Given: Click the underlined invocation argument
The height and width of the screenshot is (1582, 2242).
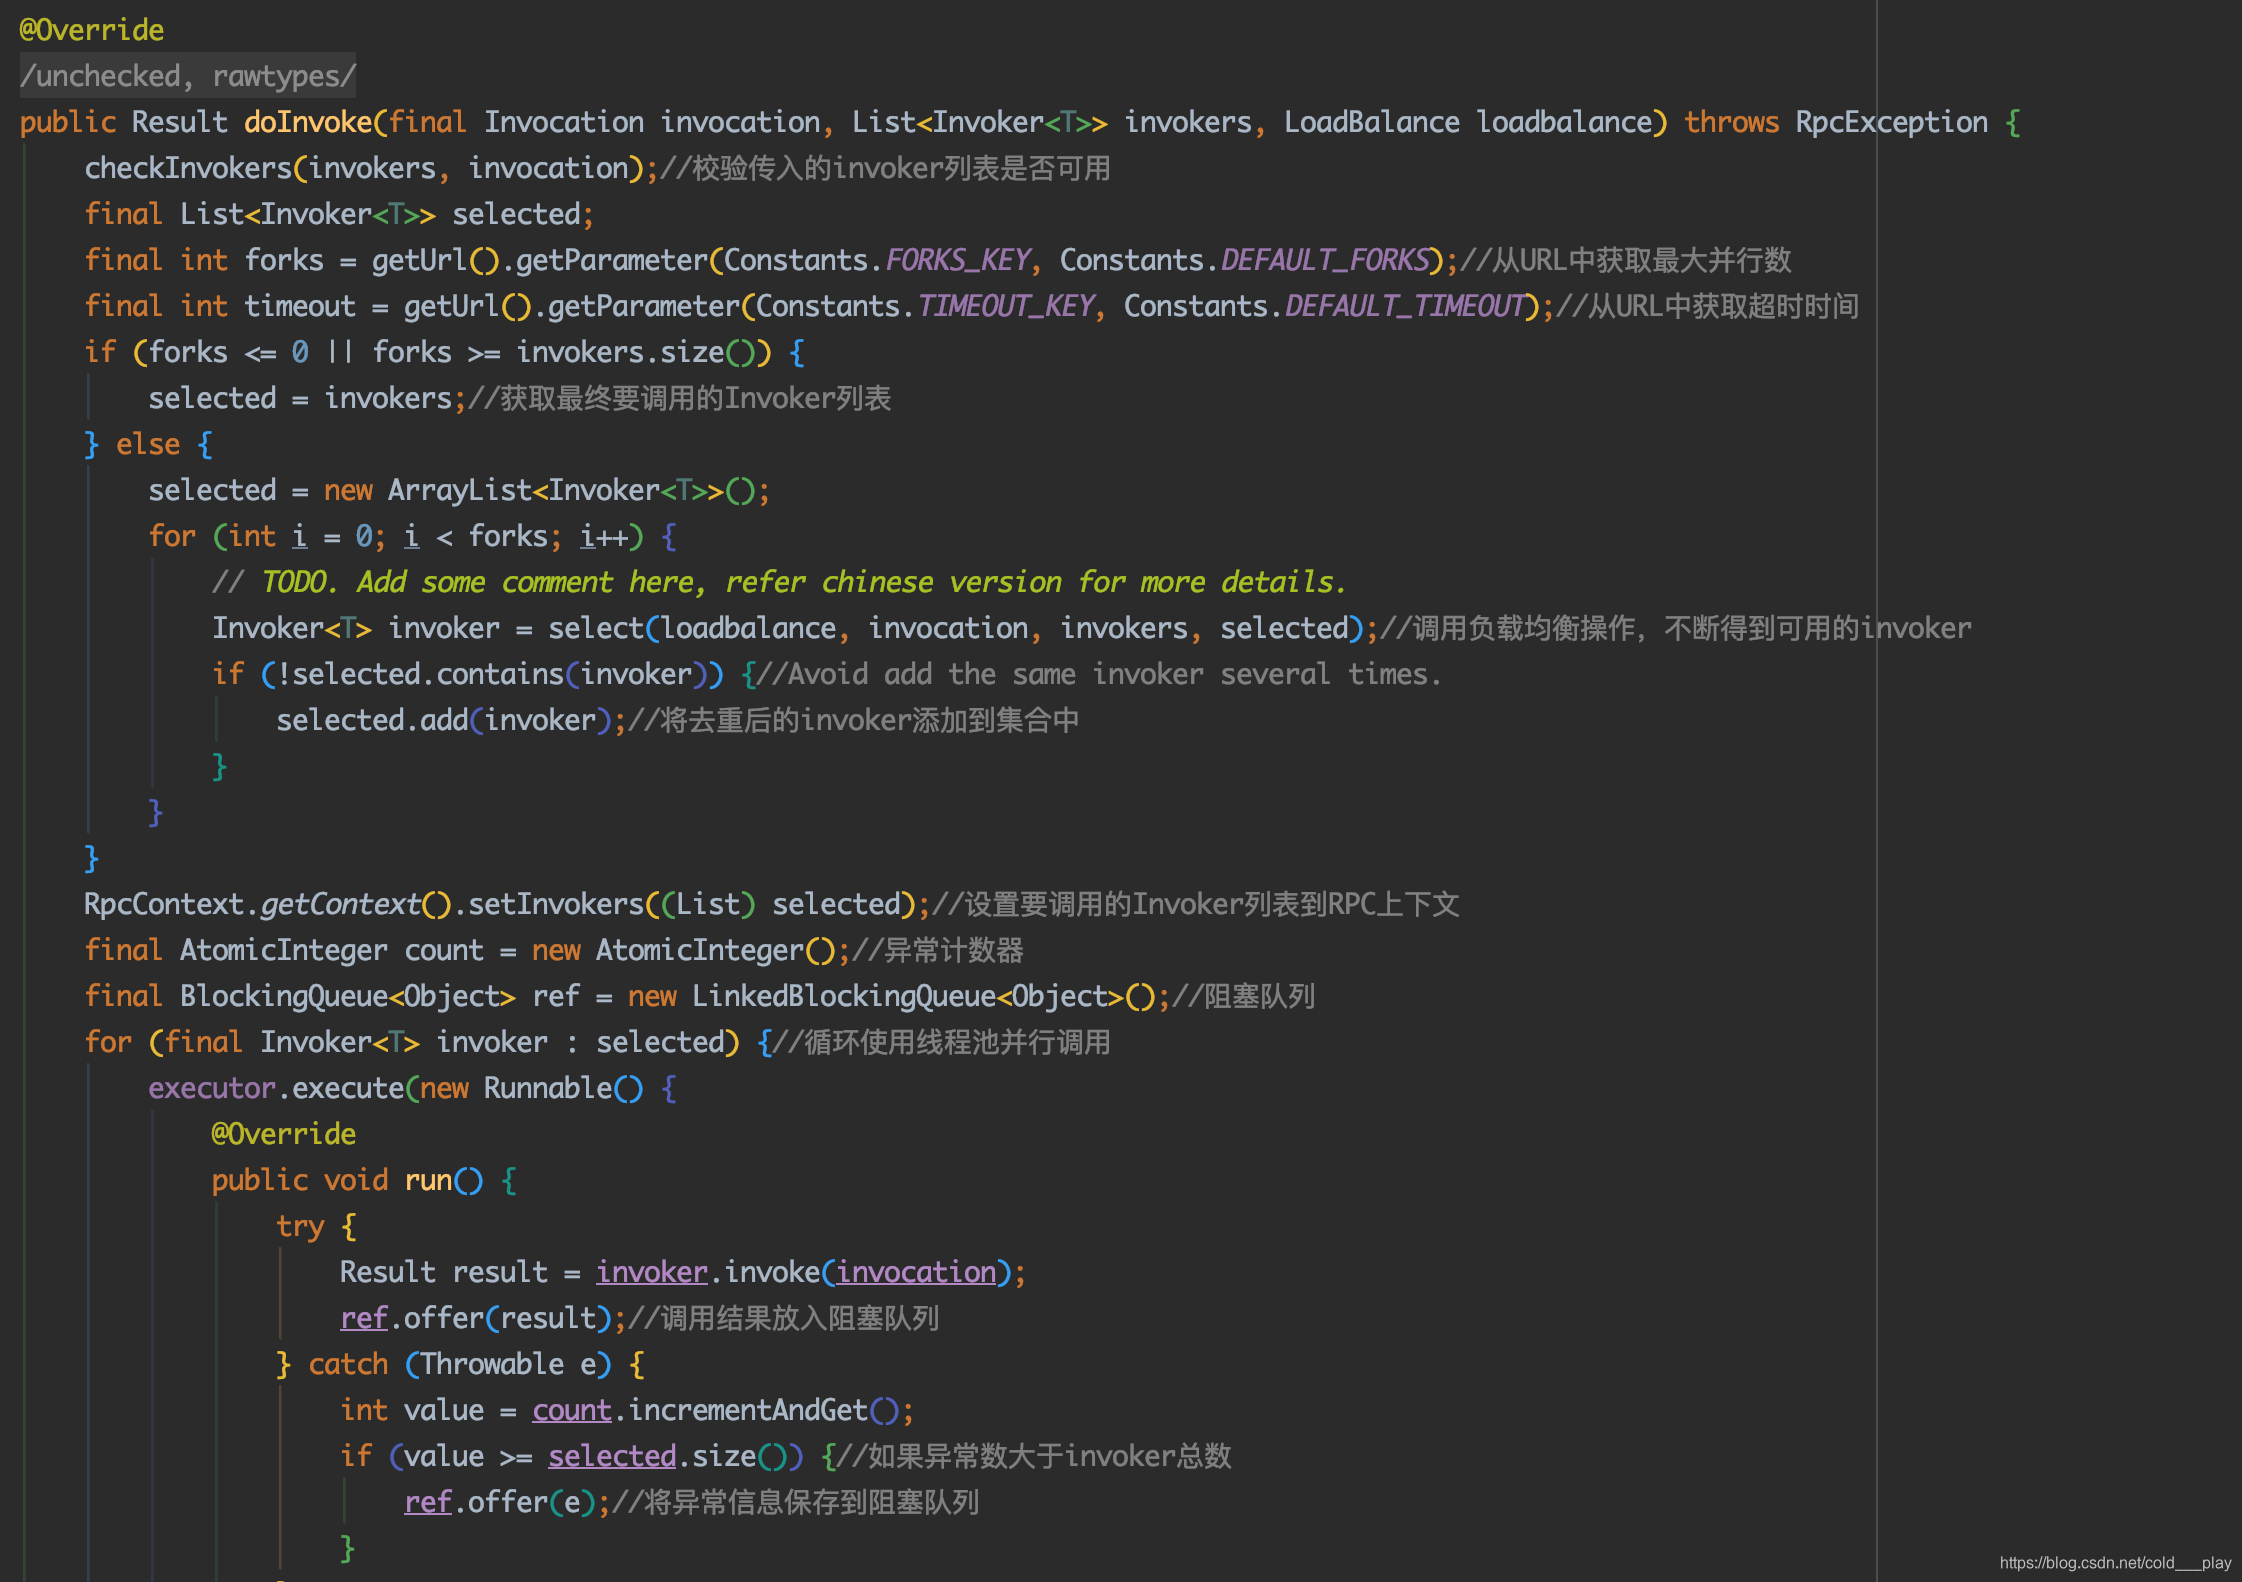Looking at the screenshot, I should coord(916,1272).
